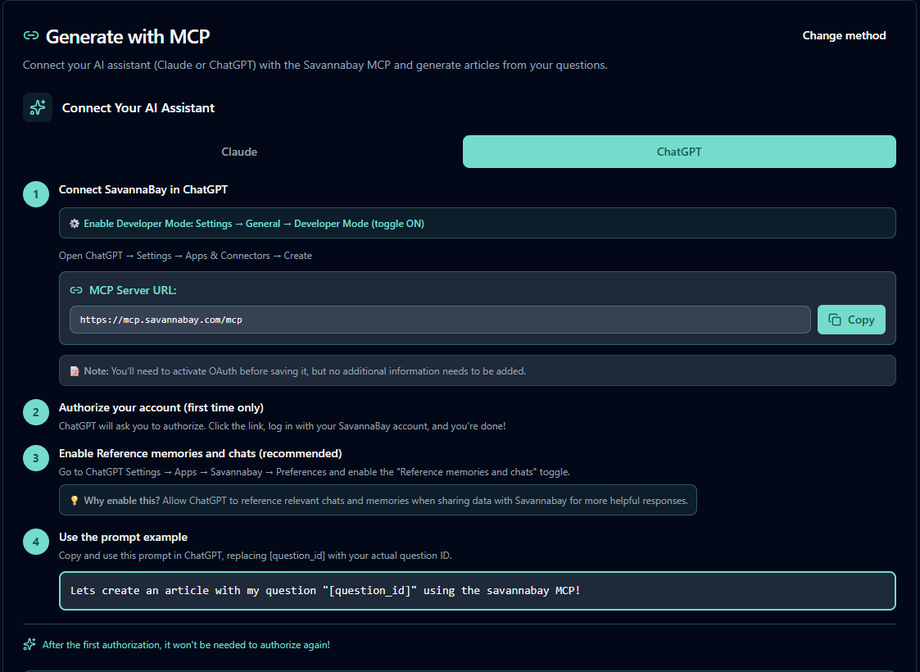Click Enable Reference memories and chats heading
This screenshot has height=672, width=920.
point(200,453)
